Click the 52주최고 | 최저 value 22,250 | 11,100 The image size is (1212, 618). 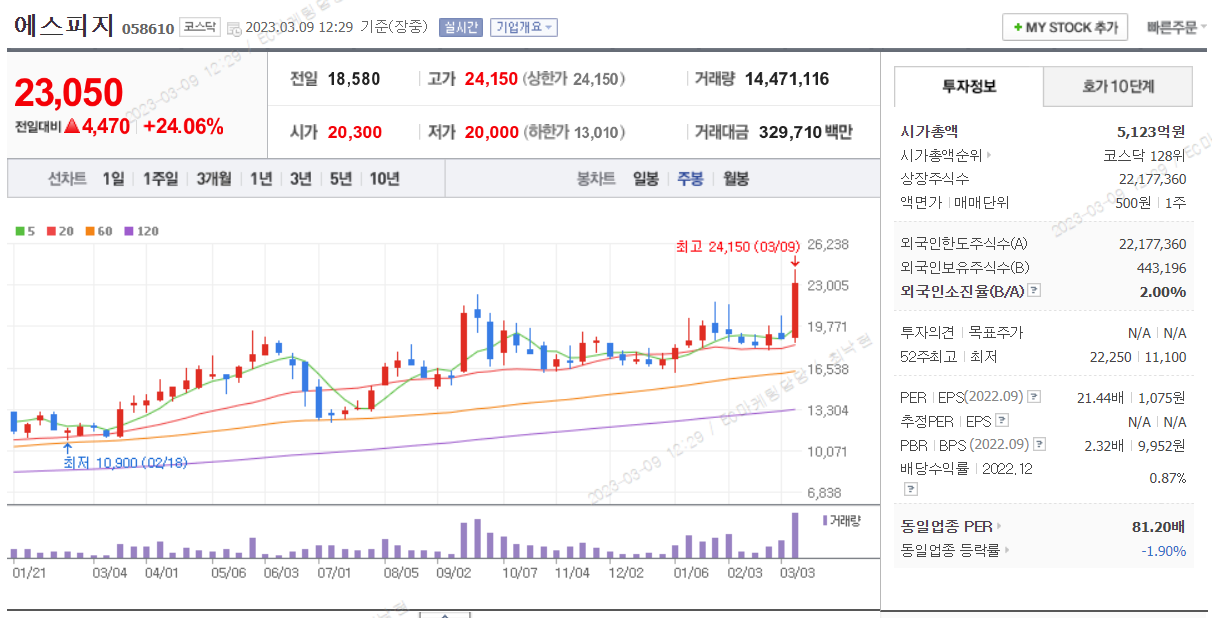pyautogui.click(x=1138, y=356)
